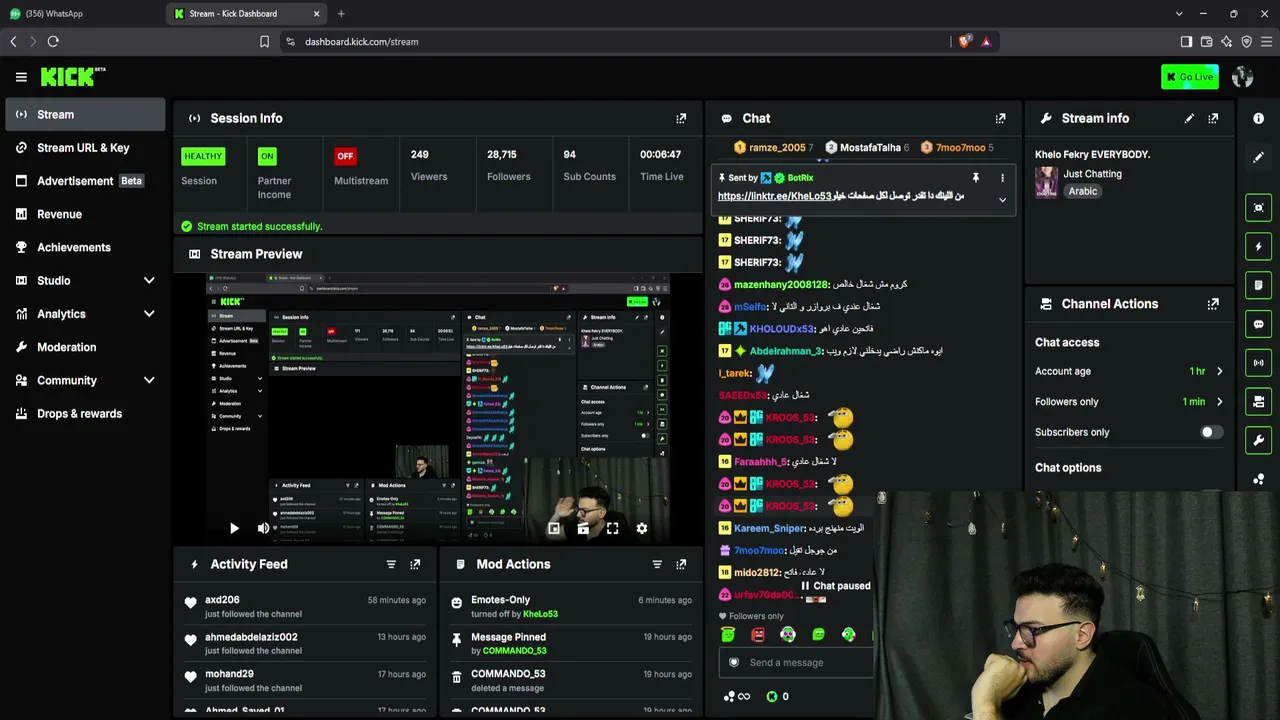Reload the browser page
The height and width of the screenshot is (720, 1280).
pos(53,42)
